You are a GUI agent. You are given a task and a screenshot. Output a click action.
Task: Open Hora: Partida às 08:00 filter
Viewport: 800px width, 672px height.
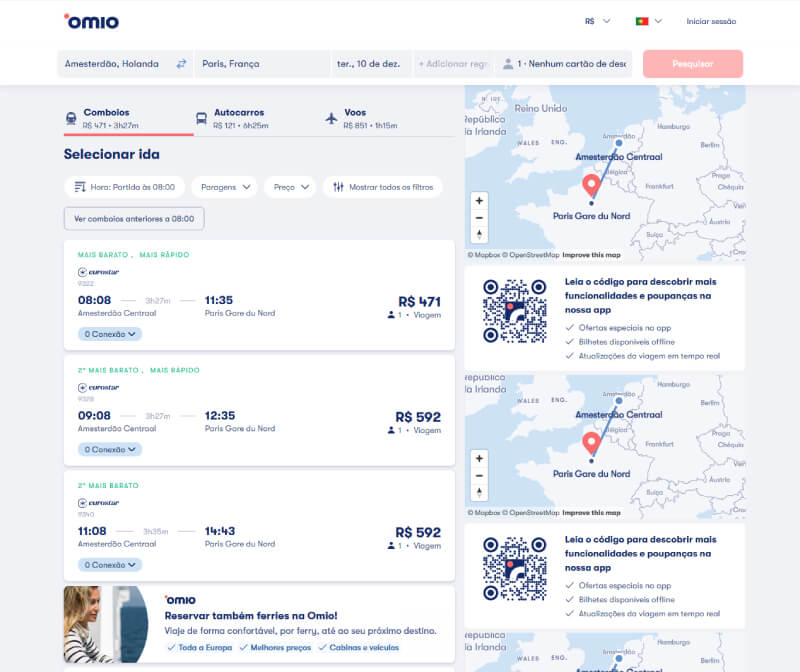click(124, 187)
